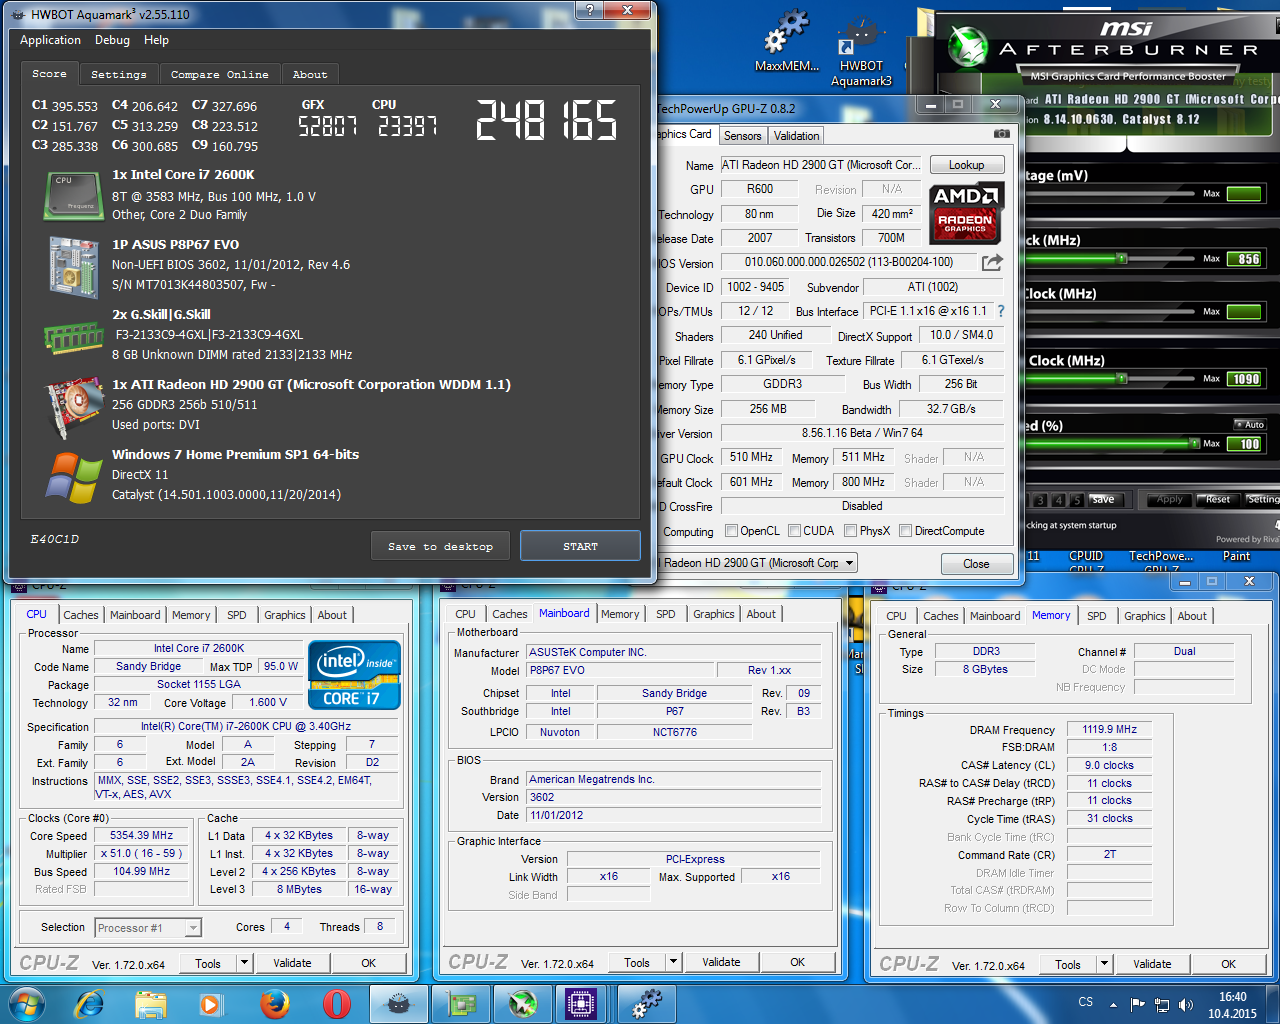
Task: Select profile slot 5 in Afterburner
Action: (1077, 500)
